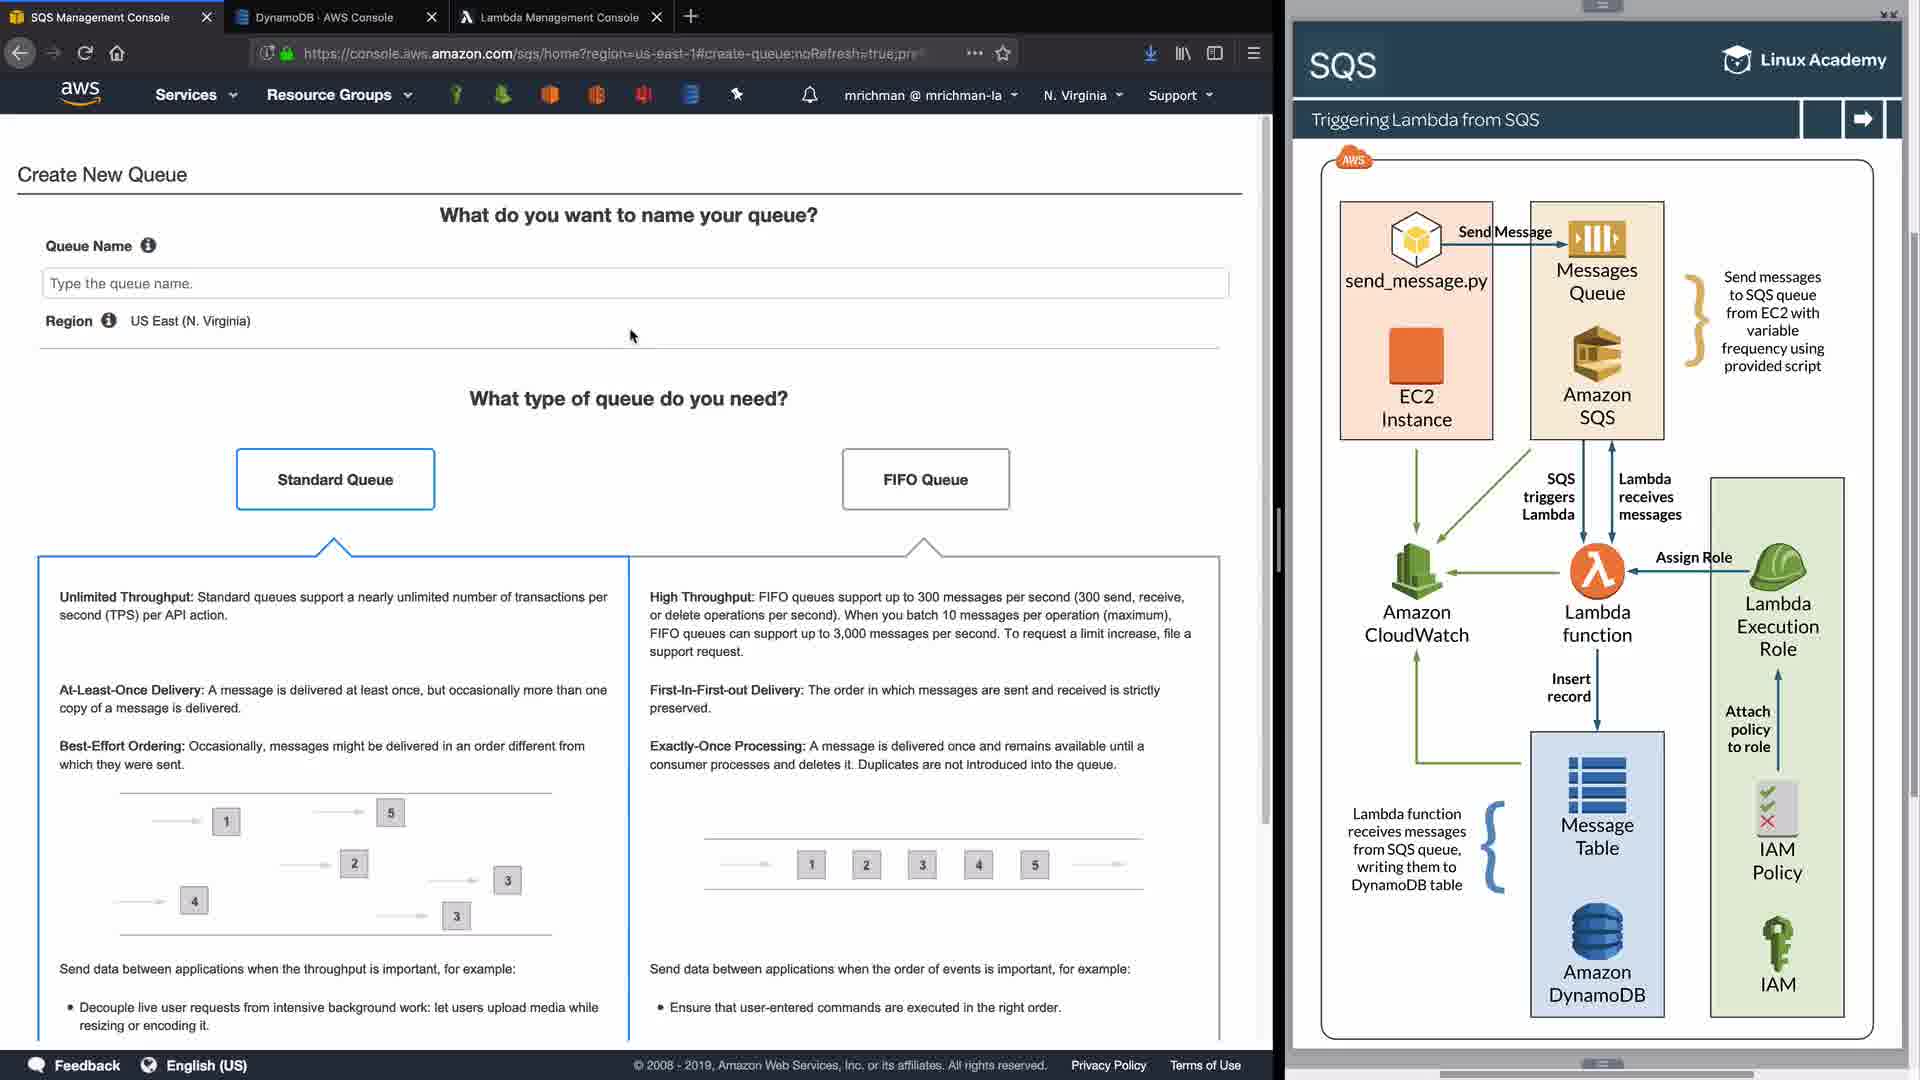Open the notifications bell icon
The width and height of the screenshot is (1920, 1080).
(810, 95)
